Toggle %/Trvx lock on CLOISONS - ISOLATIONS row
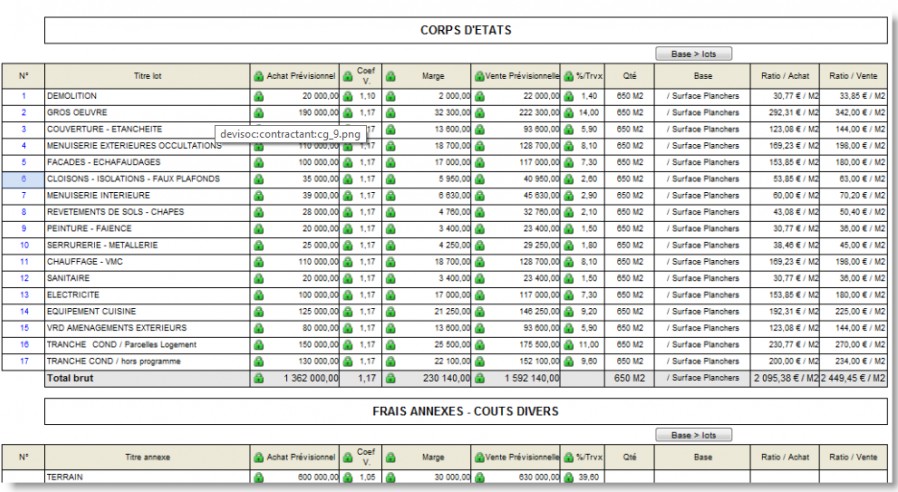The image size is (898, 492). 569,180
